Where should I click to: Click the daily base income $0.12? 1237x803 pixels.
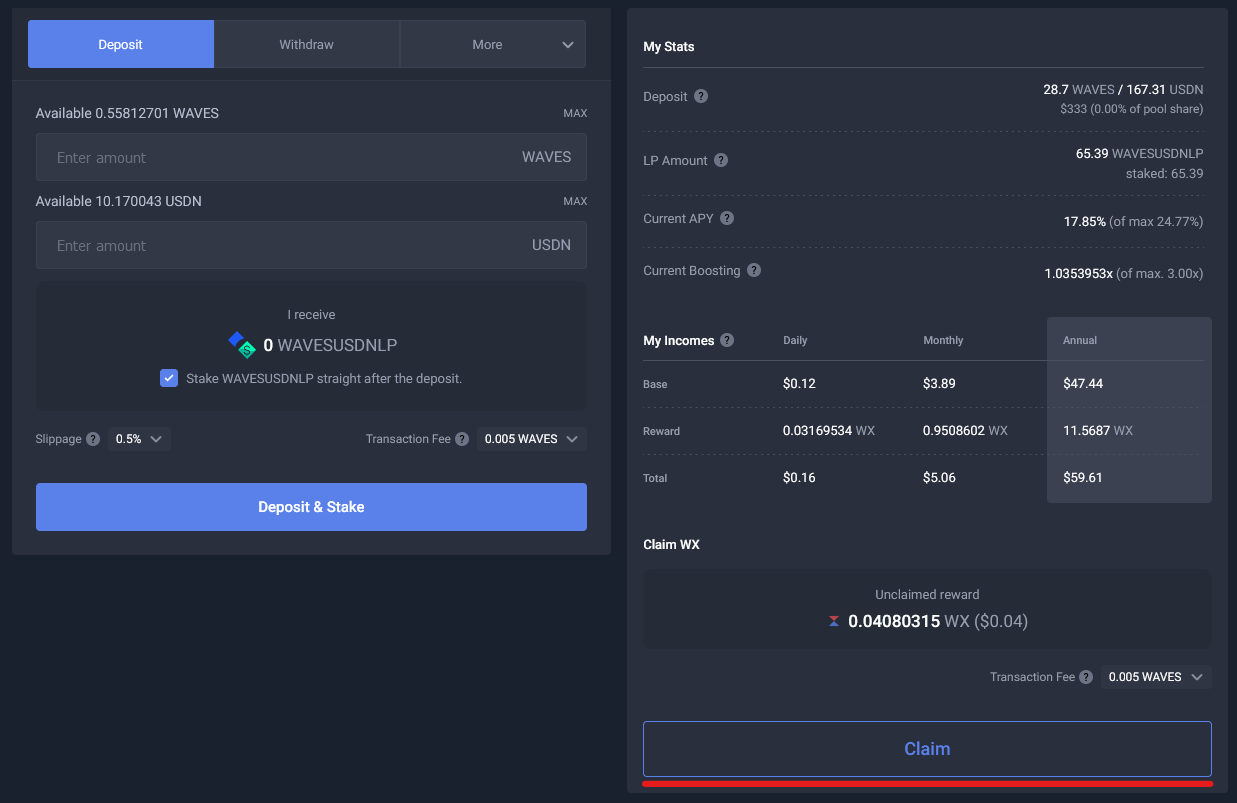pyautogui.click(x=799, y=384)
